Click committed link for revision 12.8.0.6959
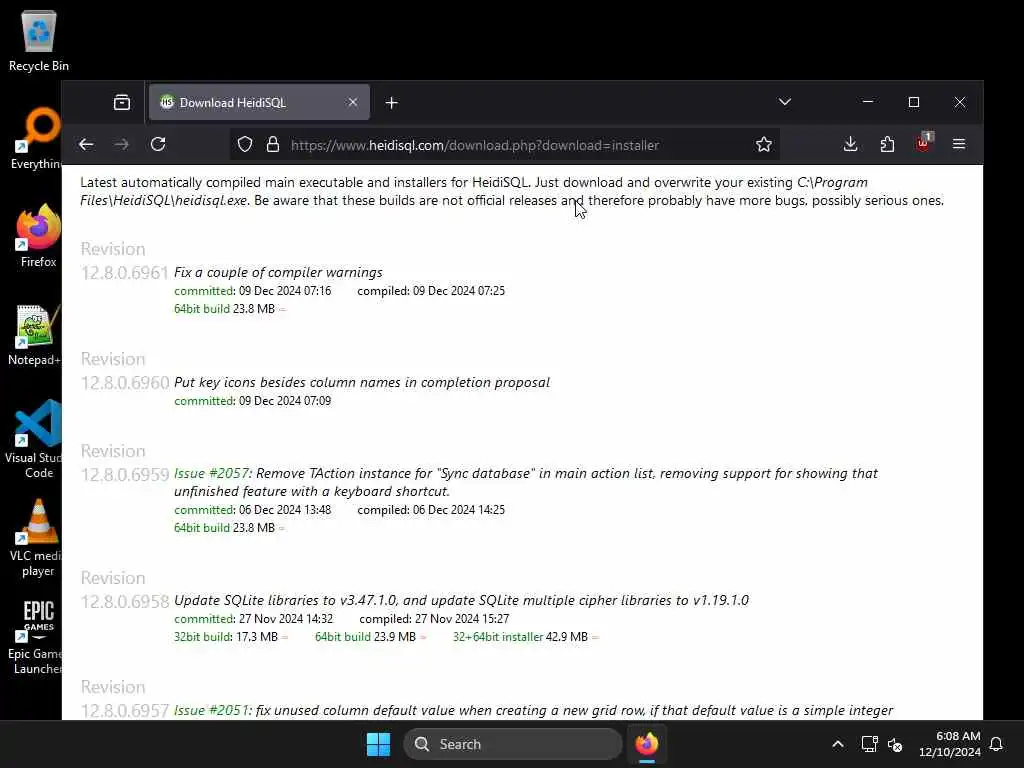The width and height of the screenshot is (1024, 768). coord(204,510)
